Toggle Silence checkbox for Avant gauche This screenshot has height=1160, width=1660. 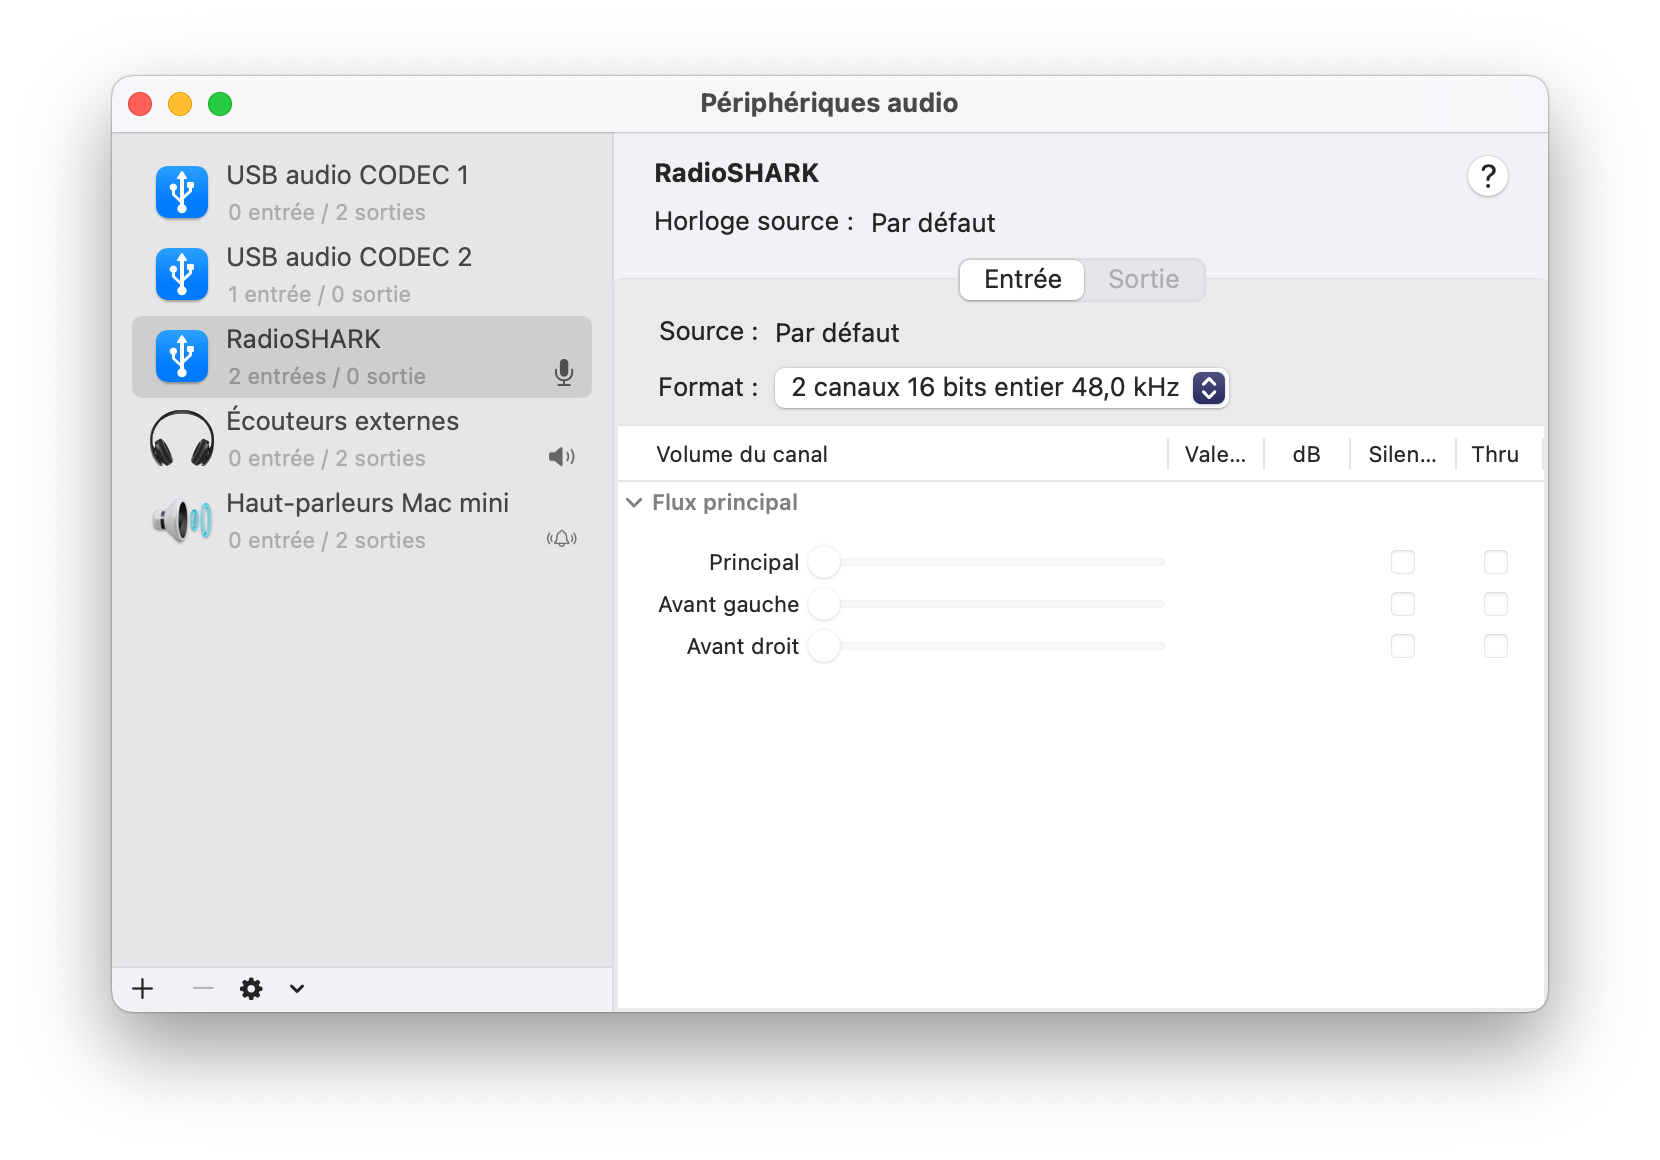(1403, 604)
